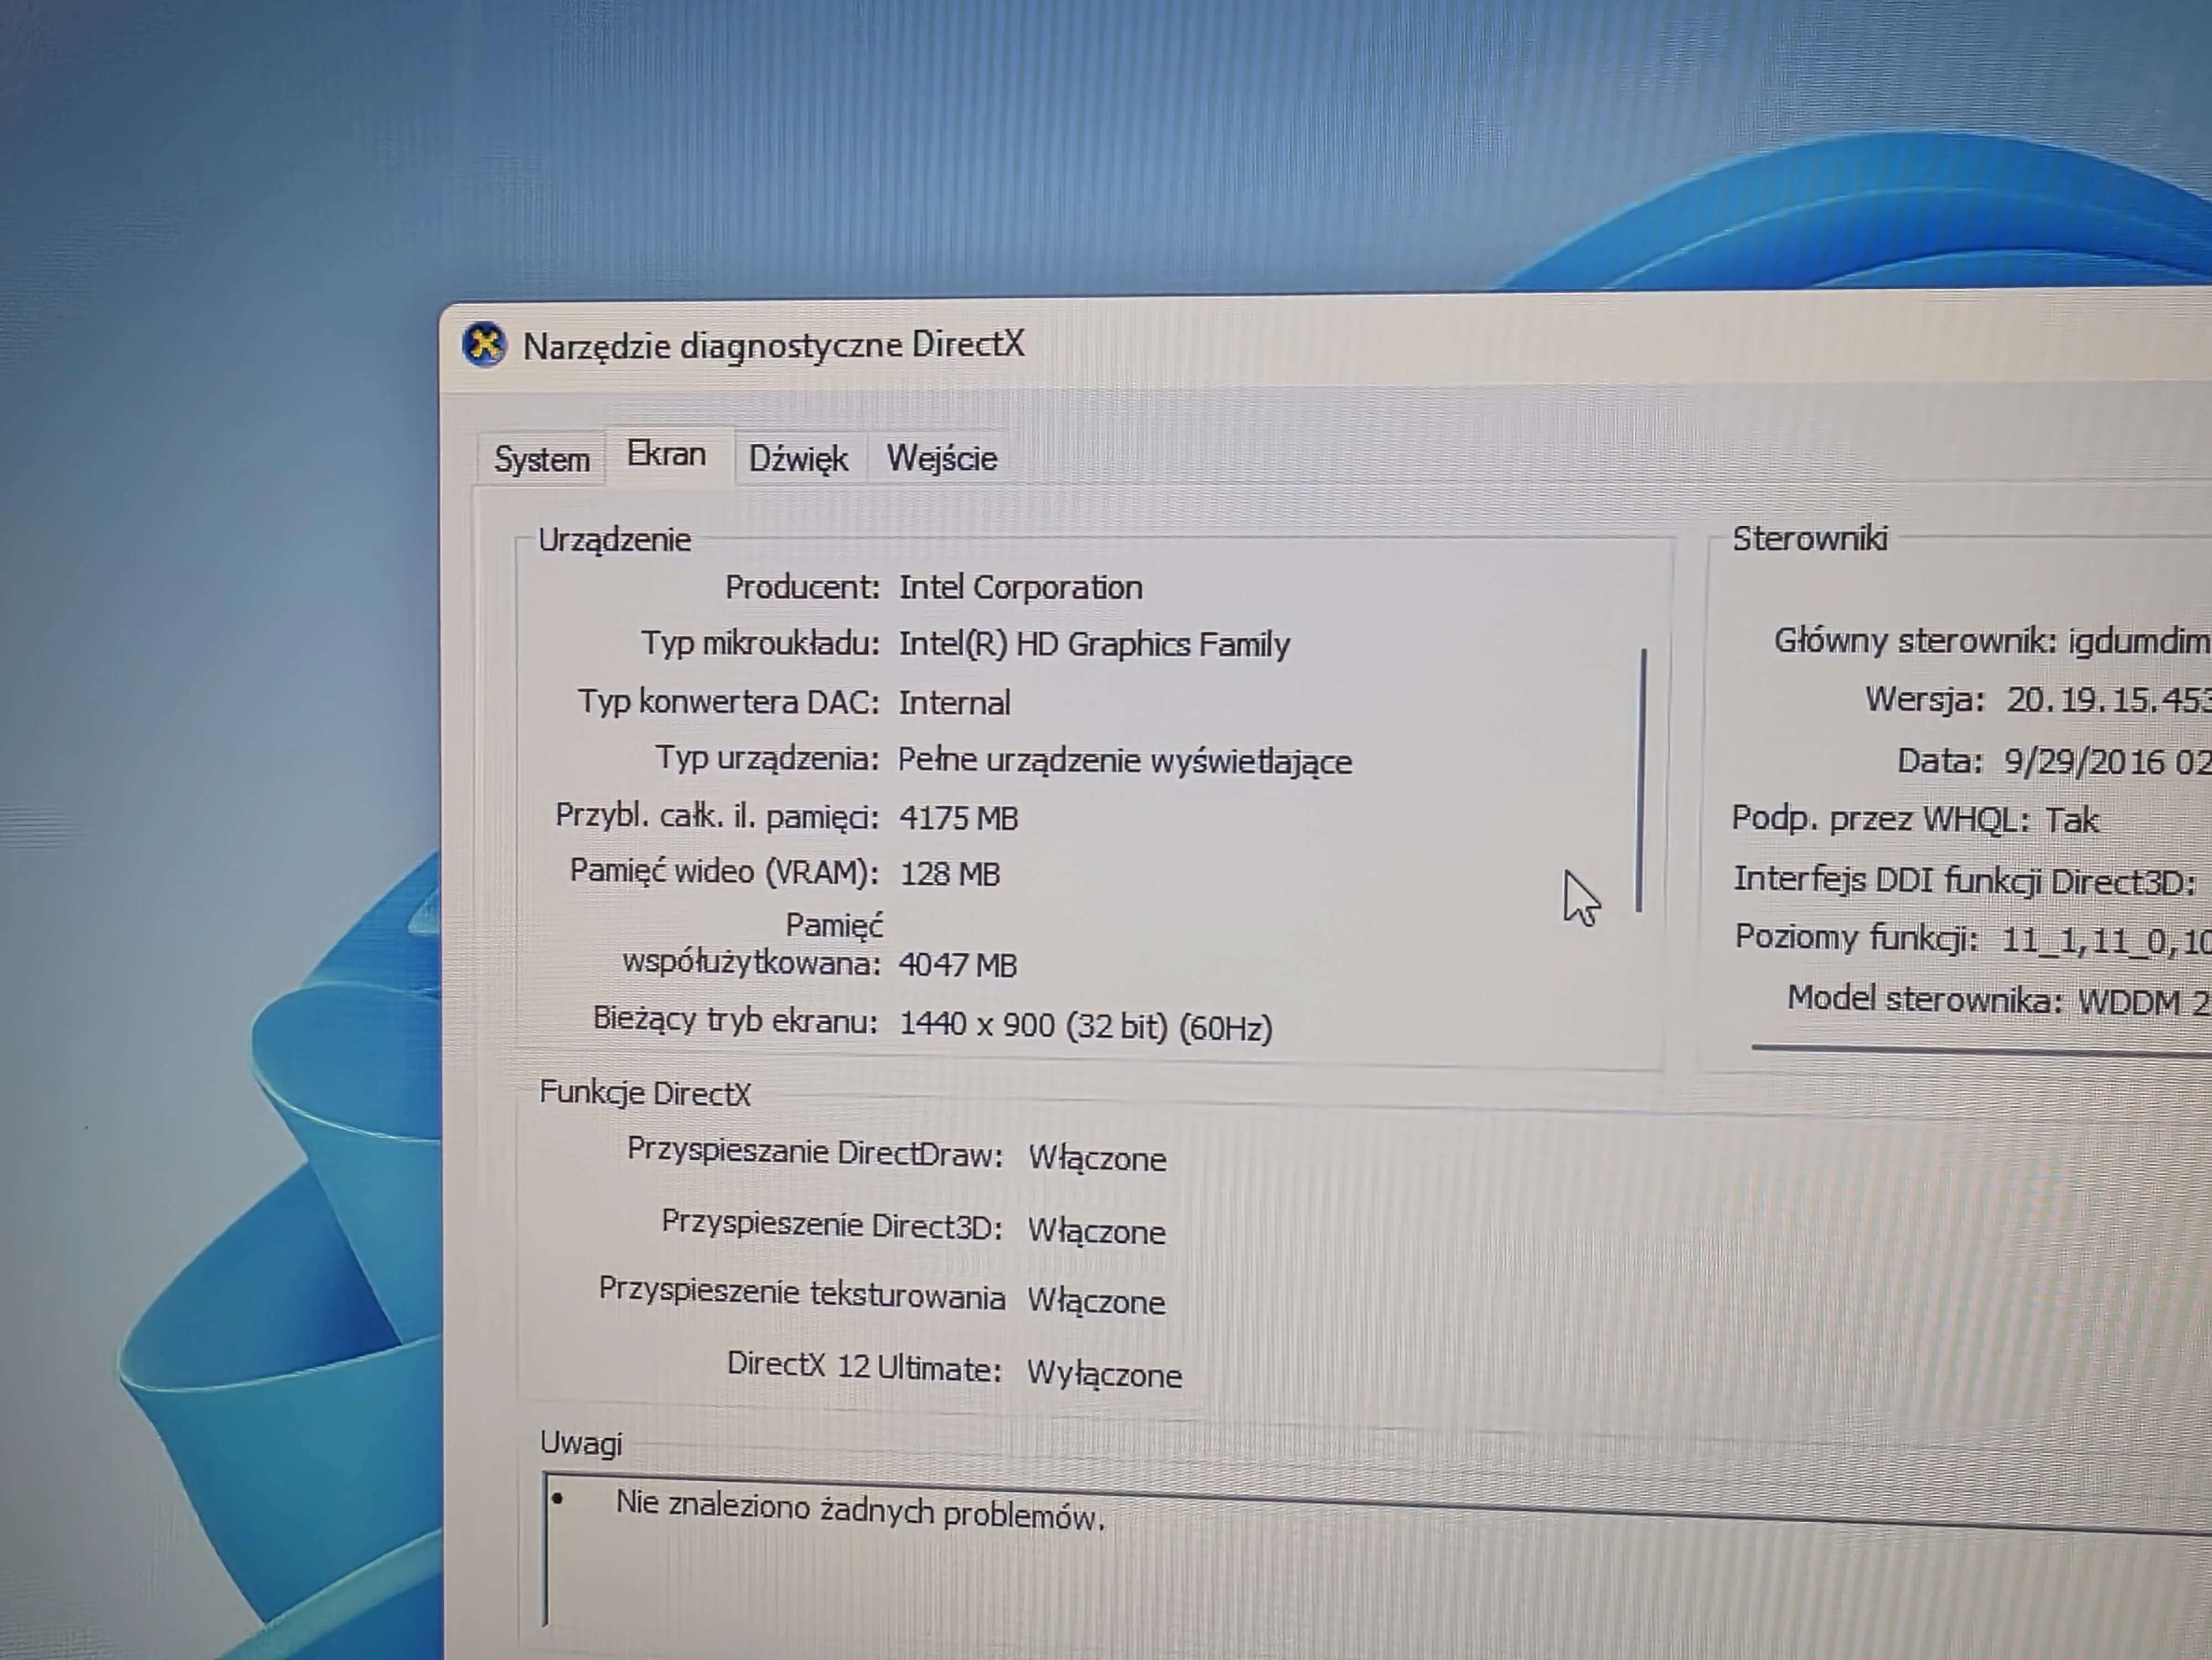
Task: Click the 'Narzędzie diagnostyczne DirectX' window title
Action: (x=774, y=345)
